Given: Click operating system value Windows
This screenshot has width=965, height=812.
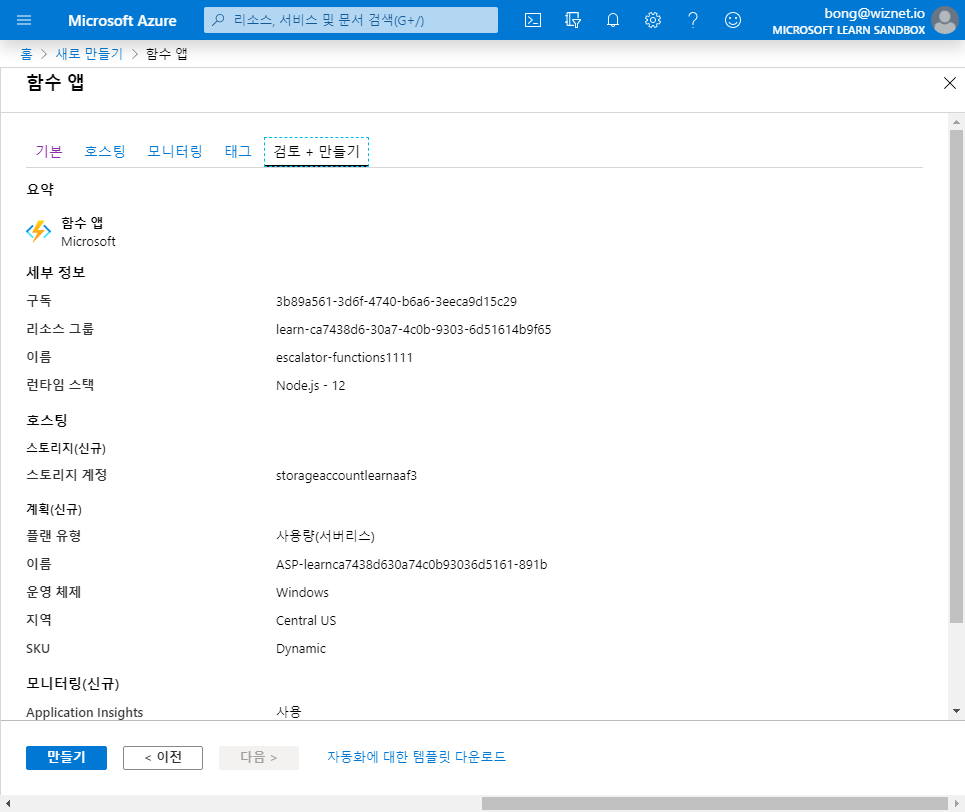Looking at the screenshot, I should coord(302,593).
